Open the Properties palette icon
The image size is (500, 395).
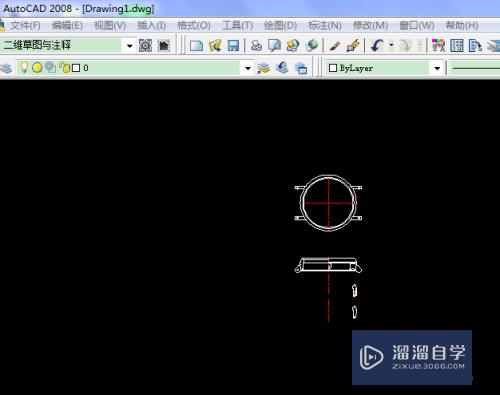pyautogui.click(x=438, y=46)
